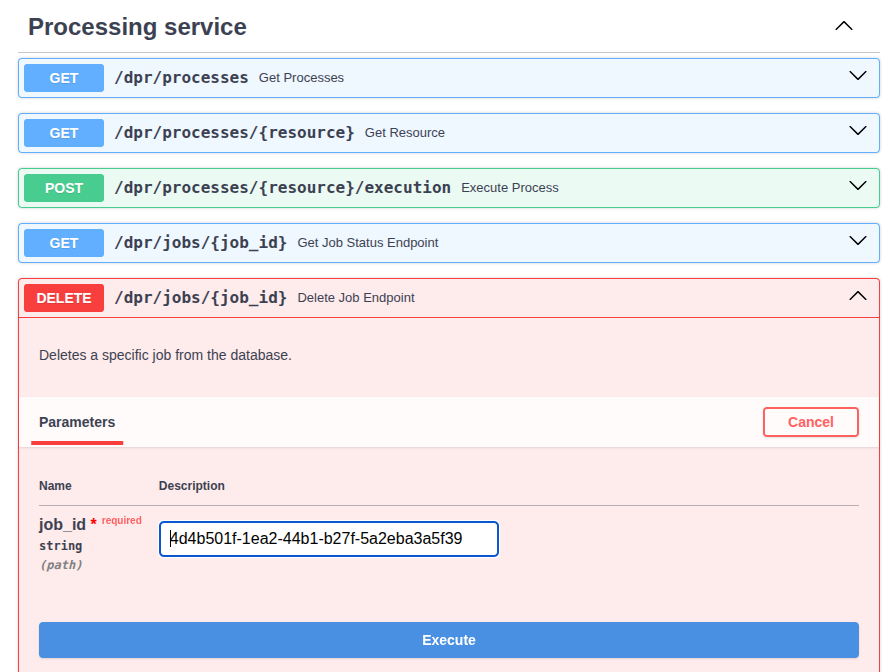This screenshot has width=894, height=672.
Task: Expand the Get Resource endpoint chevron
Action: (857, 130)
